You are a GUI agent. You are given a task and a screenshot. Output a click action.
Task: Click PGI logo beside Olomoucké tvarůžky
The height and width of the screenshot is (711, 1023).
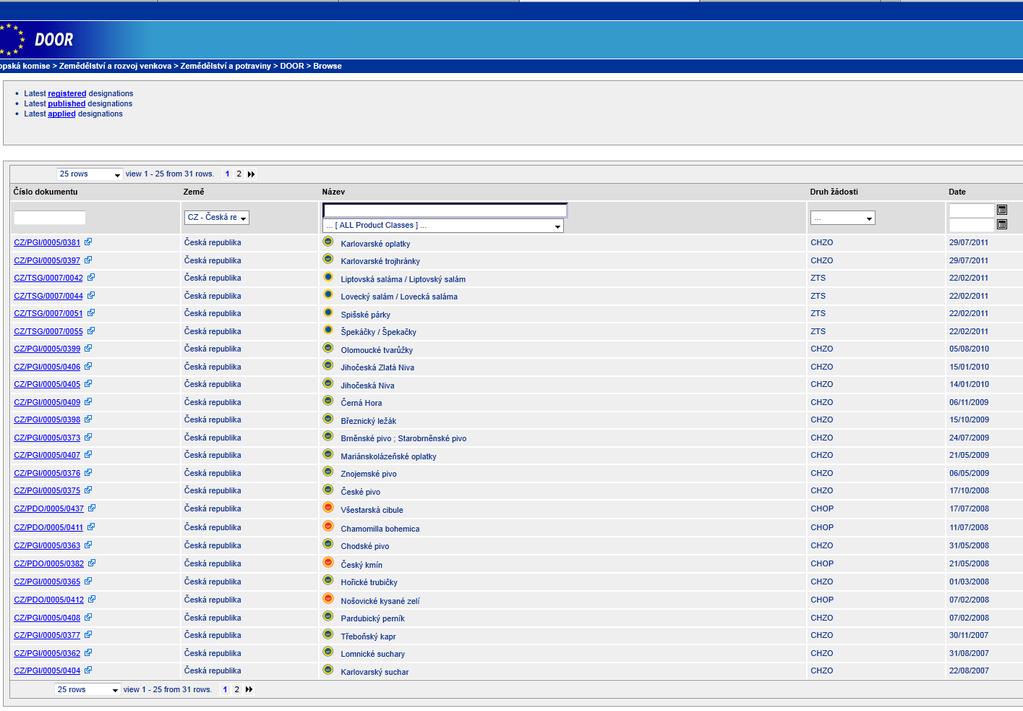[x=328, y=348]
